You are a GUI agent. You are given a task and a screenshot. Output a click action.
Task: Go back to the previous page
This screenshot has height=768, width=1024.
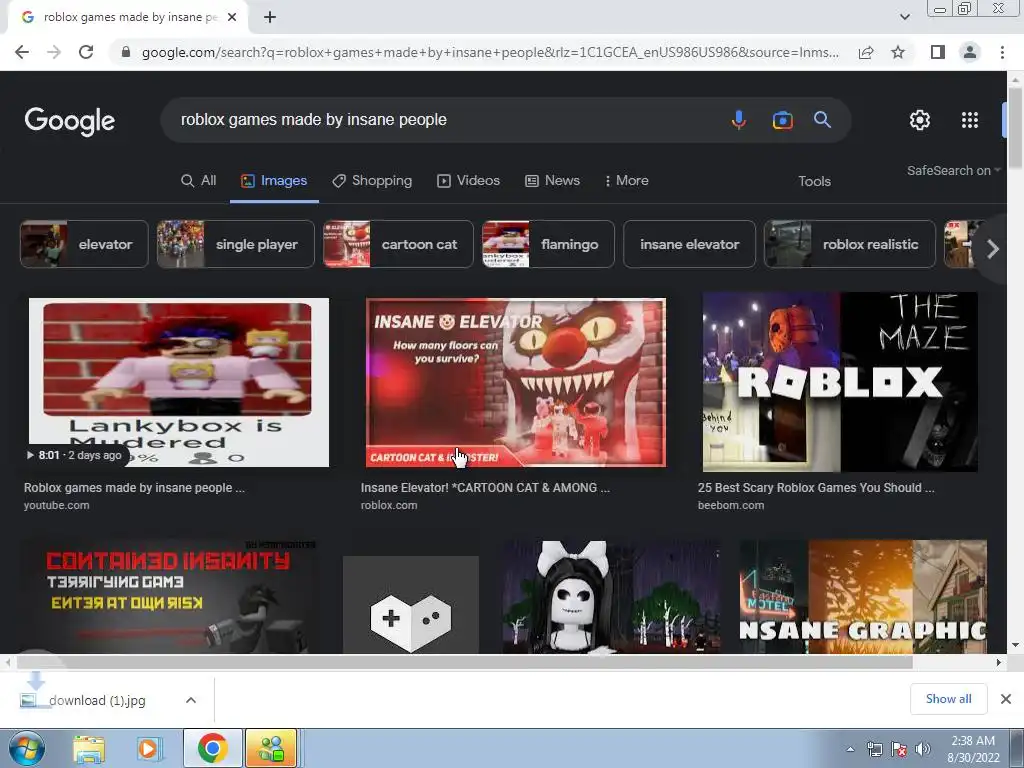(x=22, y=52)
